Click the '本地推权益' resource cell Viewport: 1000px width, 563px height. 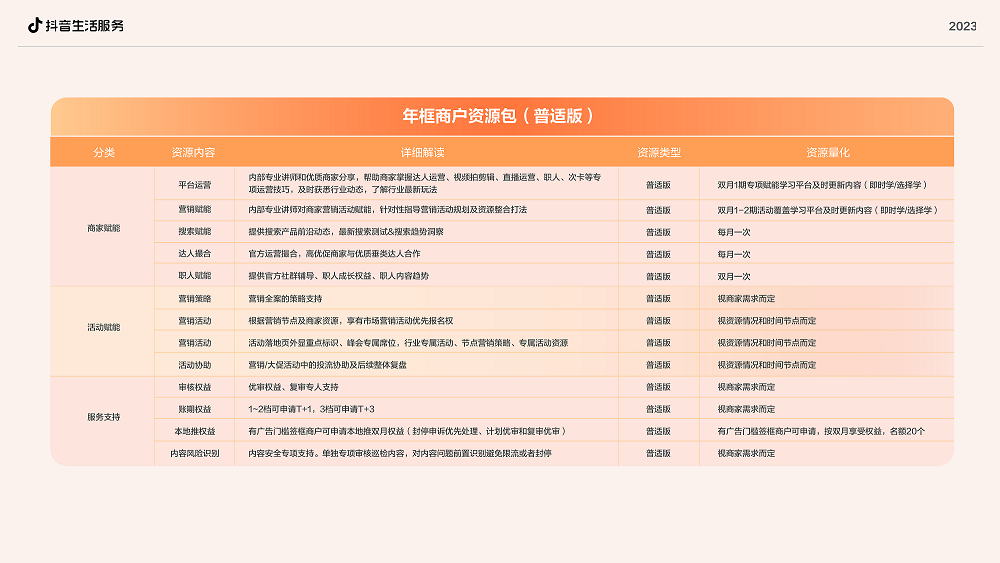click(x=195, y=431)
